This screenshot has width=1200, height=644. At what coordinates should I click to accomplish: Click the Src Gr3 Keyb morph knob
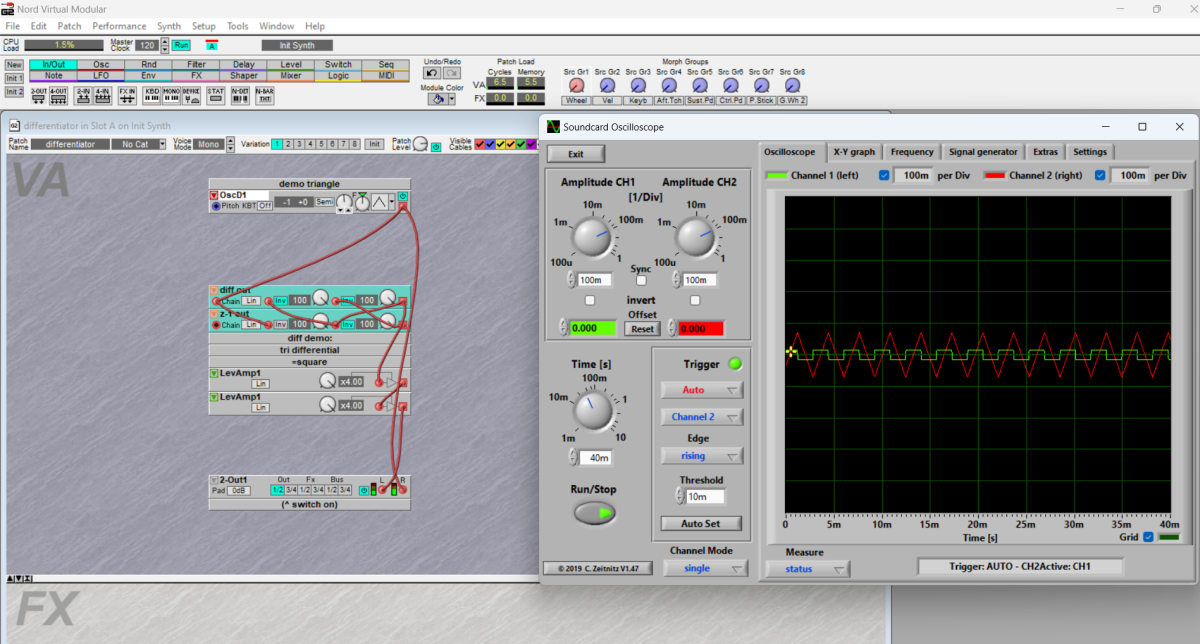pos(637,86)
